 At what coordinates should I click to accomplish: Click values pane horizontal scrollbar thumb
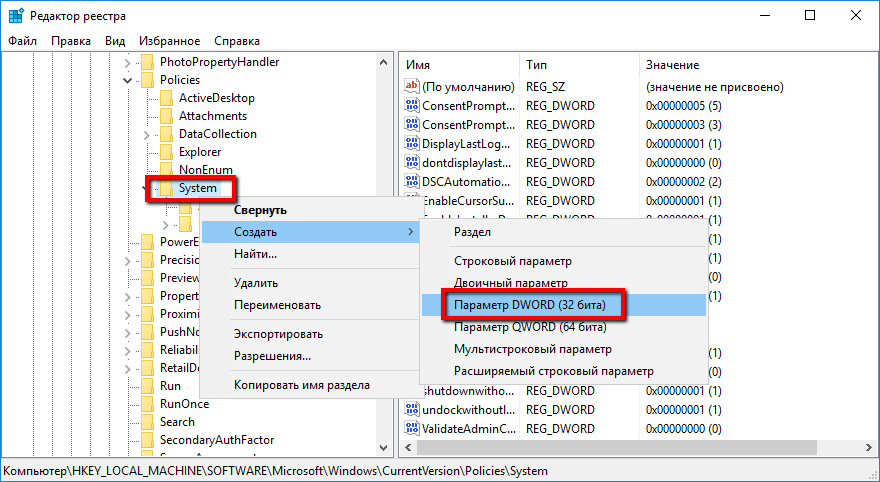tap(616, 447)
